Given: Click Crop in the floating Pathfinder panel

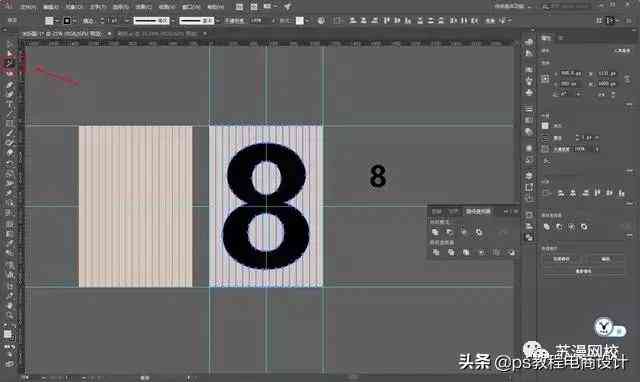Looking at the screenshot, I should [x=482, y=253].
